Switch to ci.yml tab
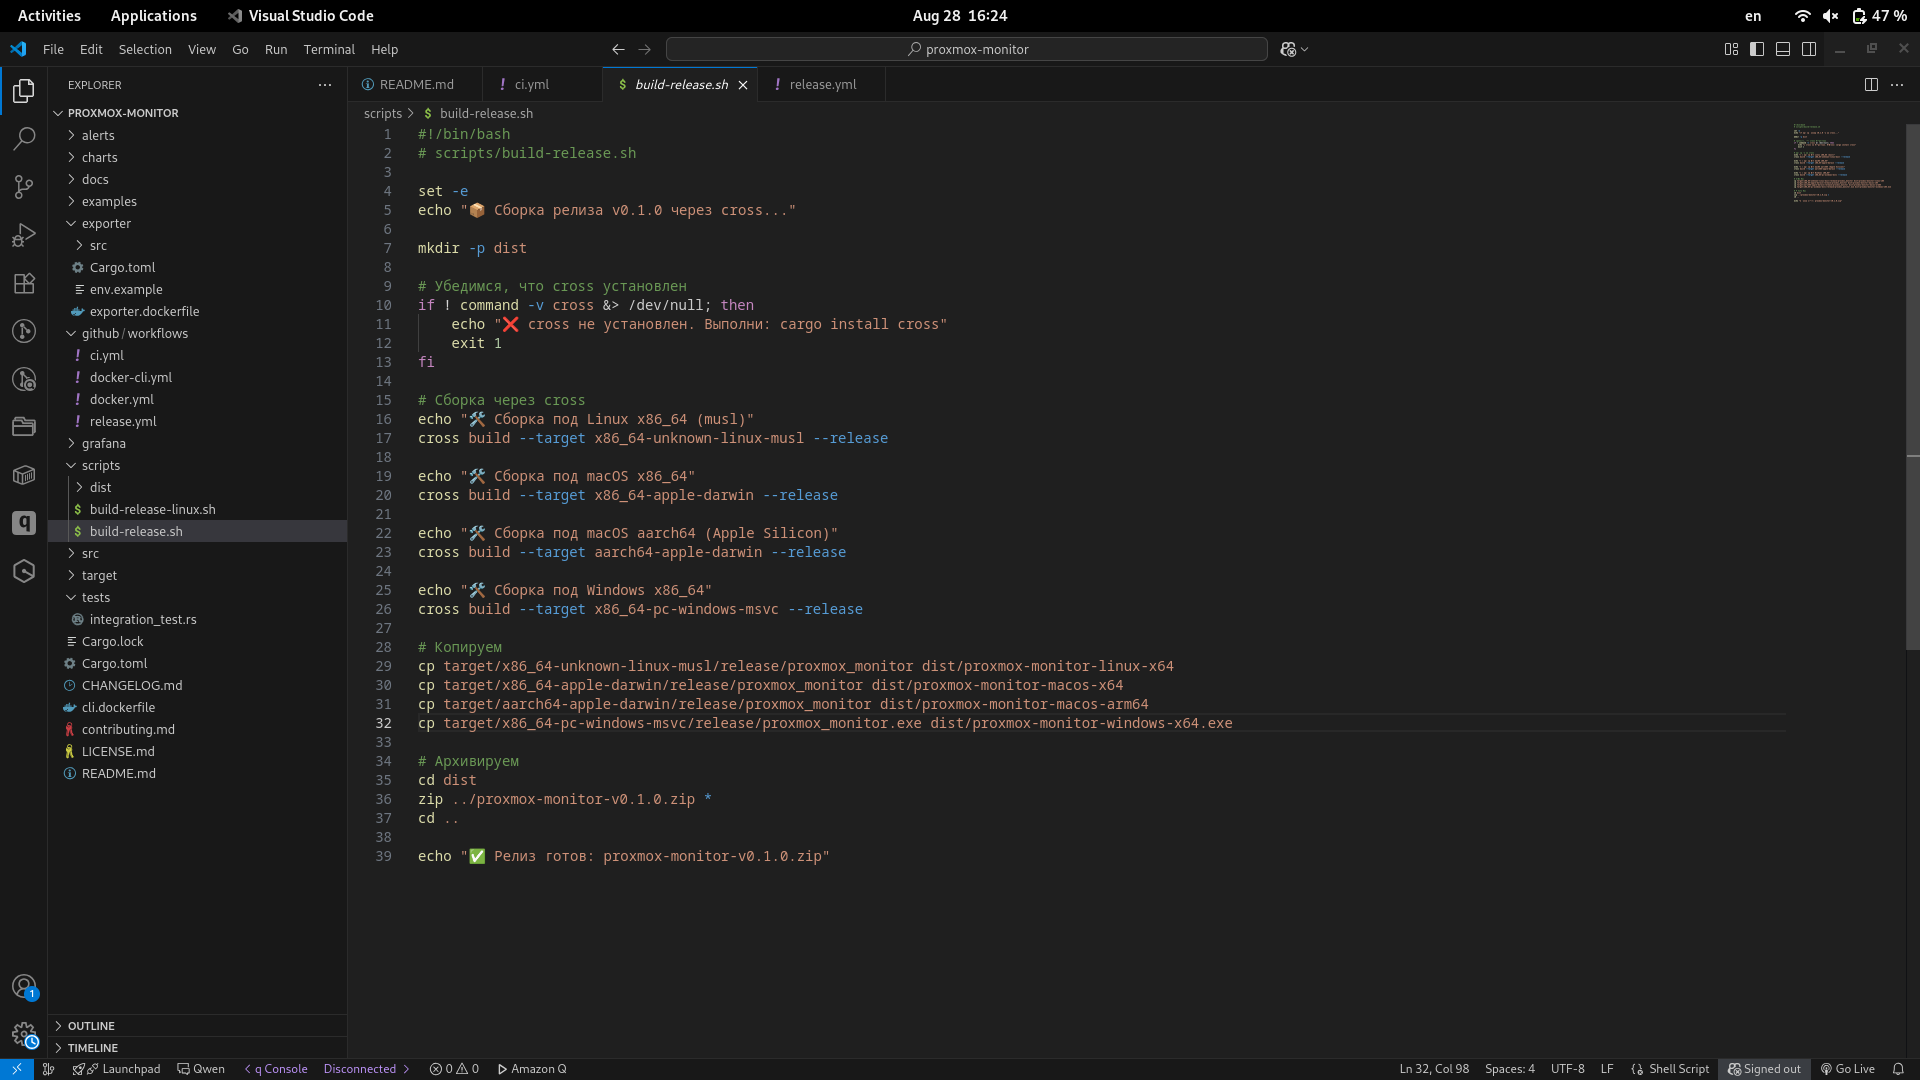This screenshot has width=1920, height=1080. [542, 85]
